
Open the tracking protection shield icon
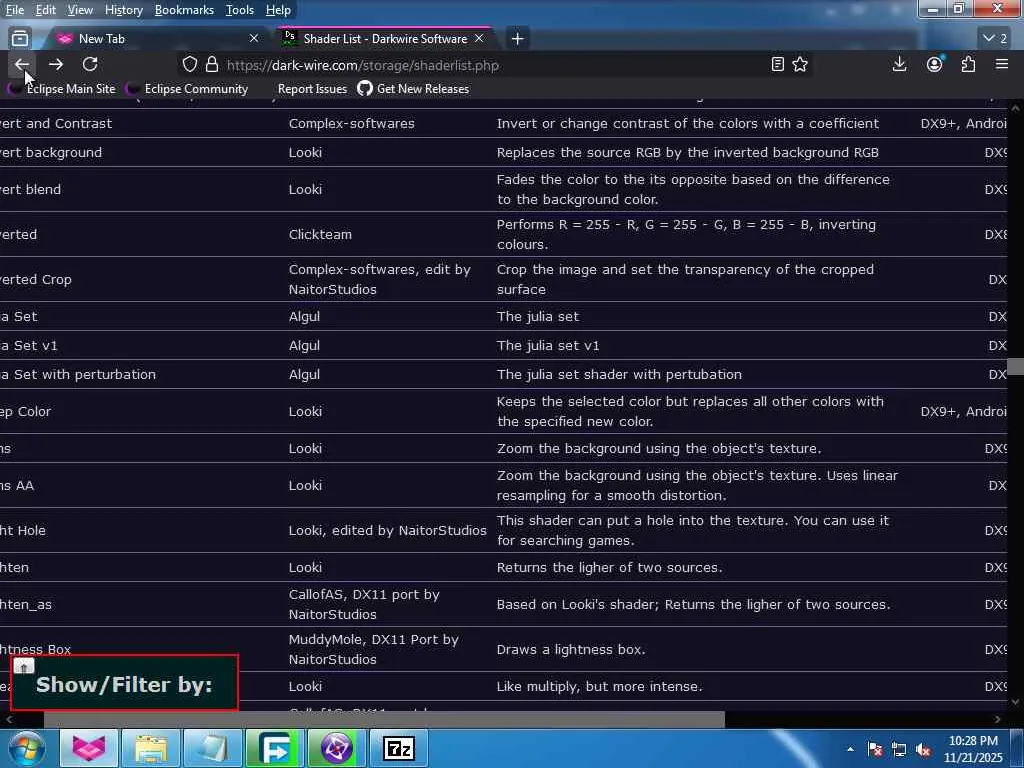coord(189,65)
